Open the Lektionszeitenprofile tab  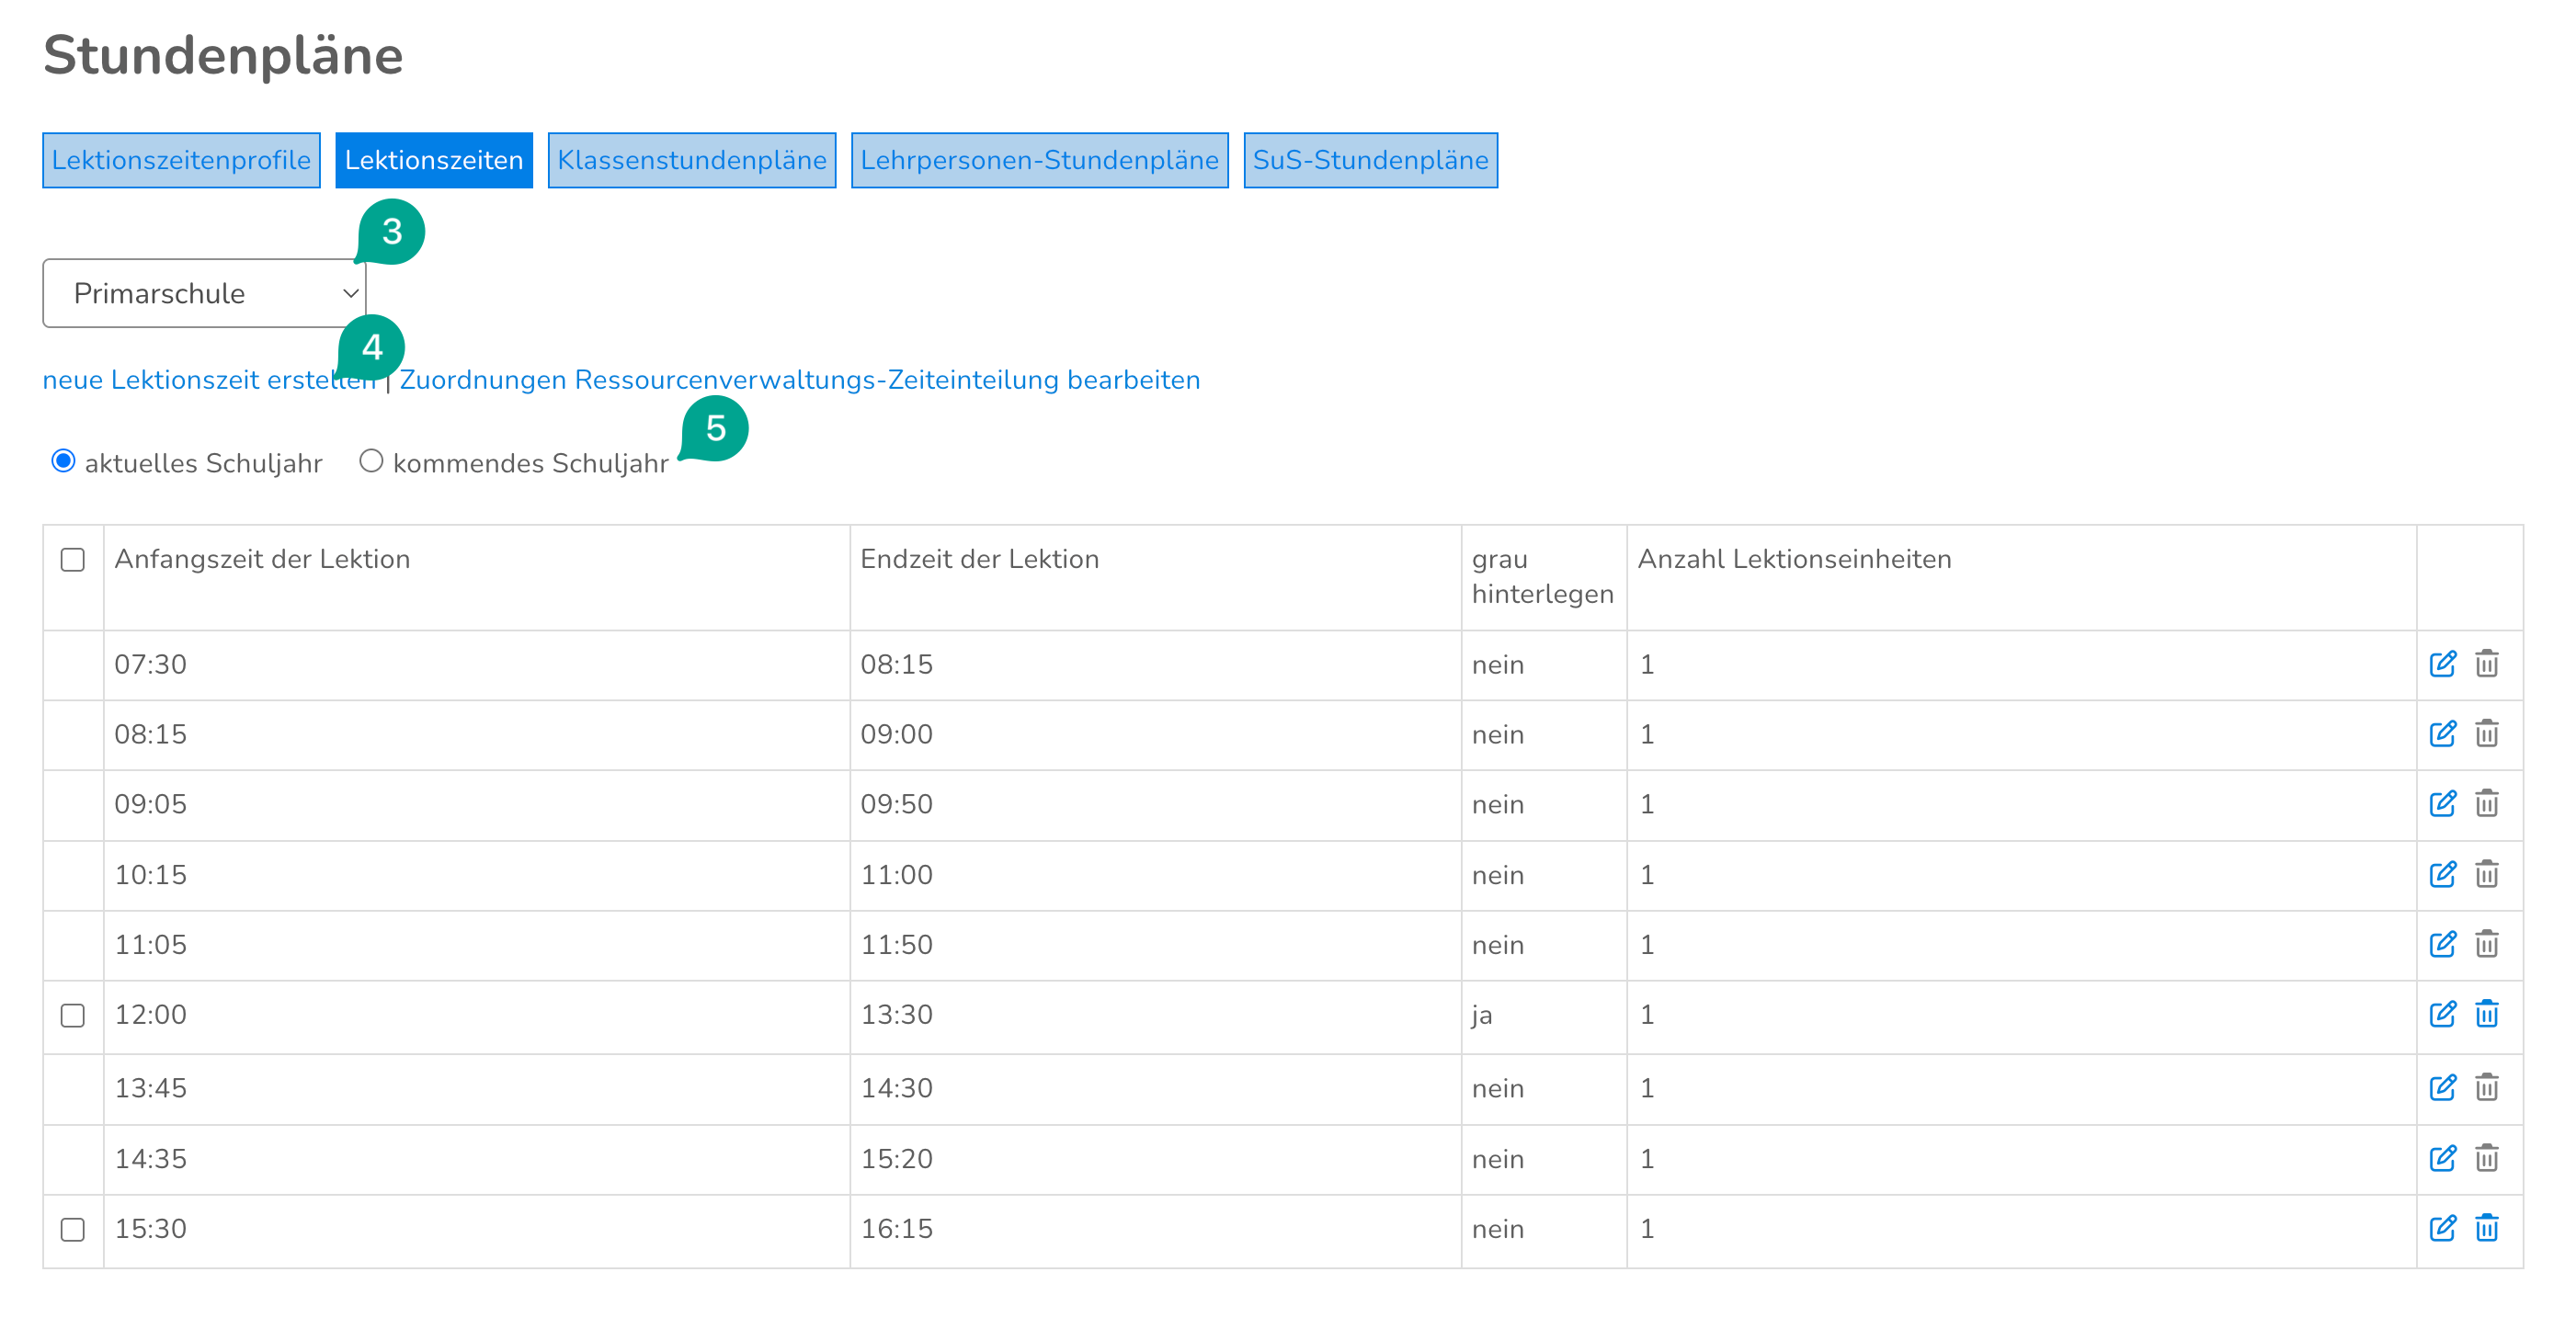pos(181,160)
